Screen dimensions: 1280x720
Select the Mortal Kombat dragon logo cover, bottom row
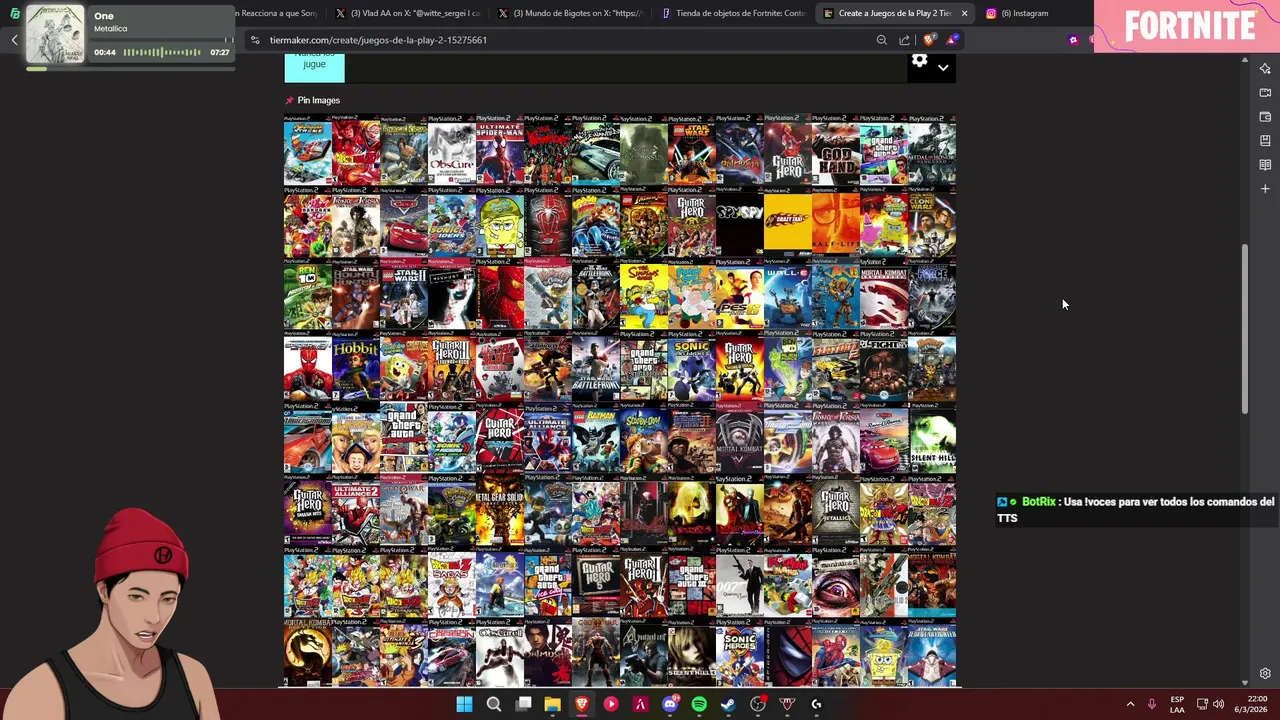(x=308, y=652)
